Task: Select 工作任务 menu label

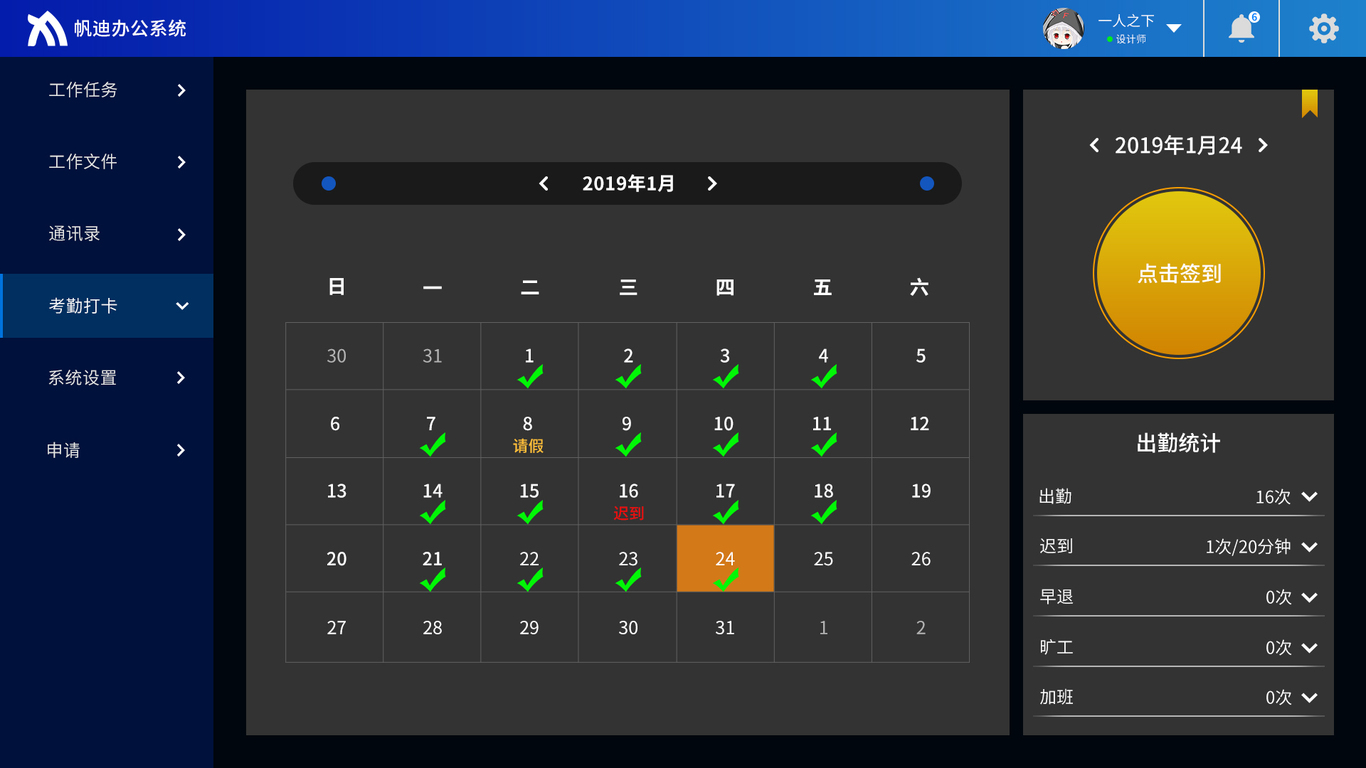Action: point(83,90)
